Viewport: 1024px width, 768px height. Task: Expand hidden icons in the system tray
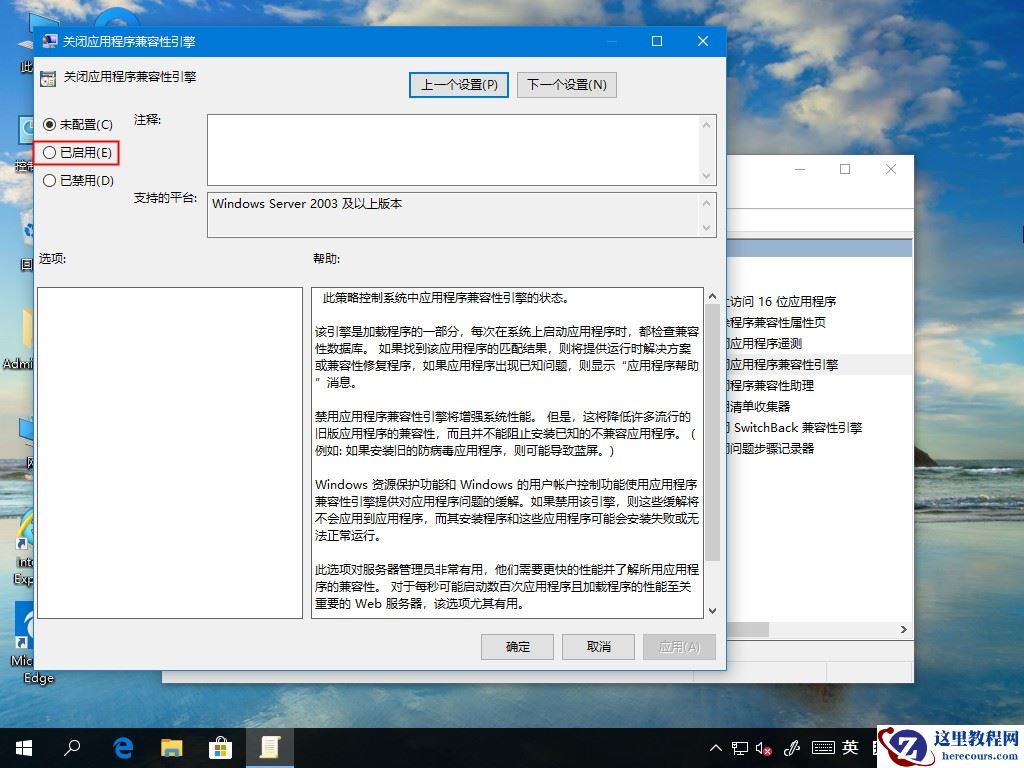pos(716,747)
